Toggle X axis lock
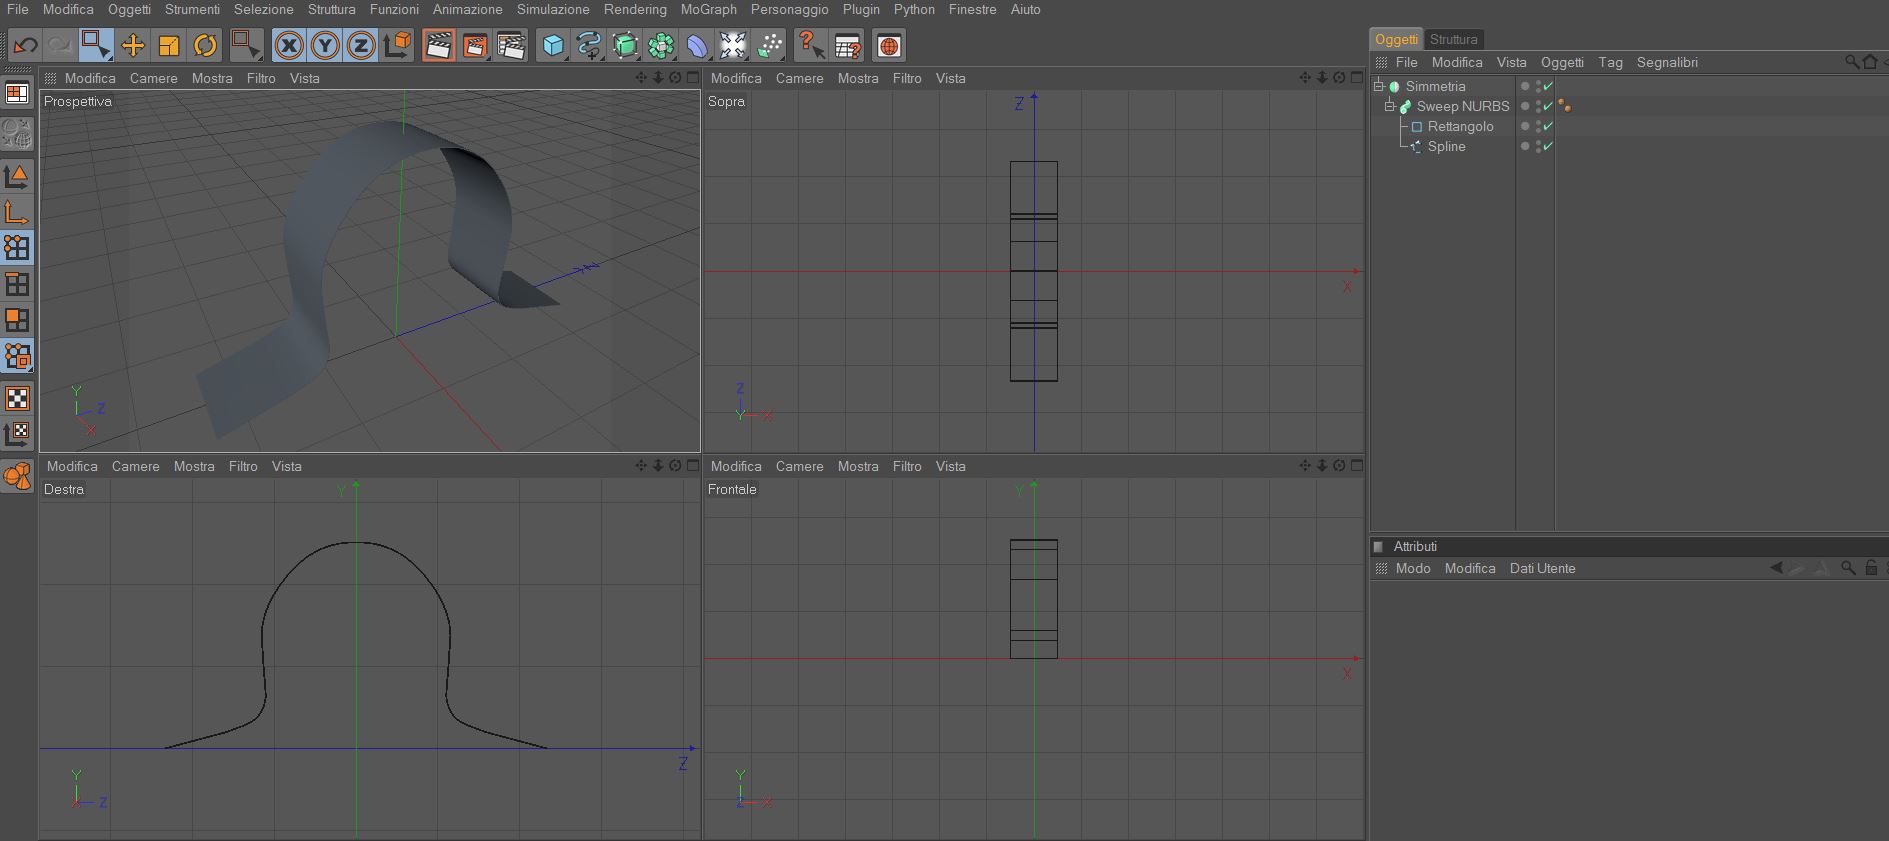 (289, 45)
